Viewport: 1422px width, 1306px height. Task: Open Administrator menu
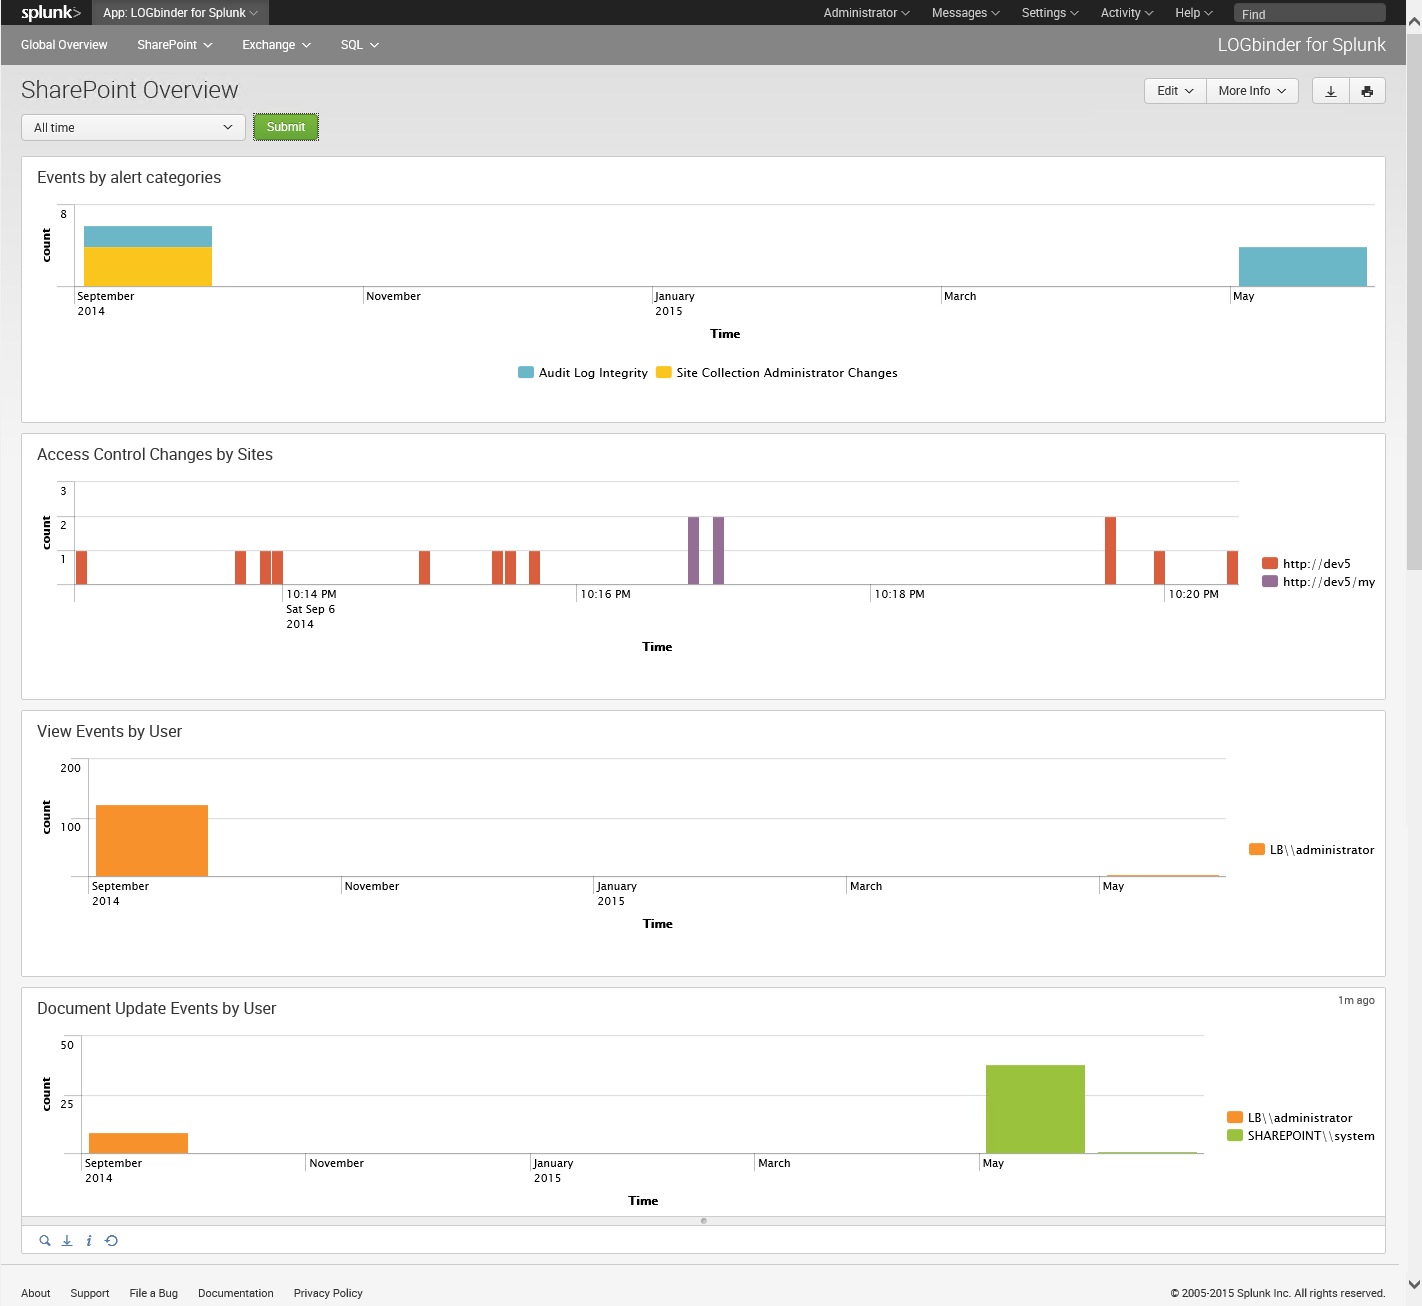point(866,13)
